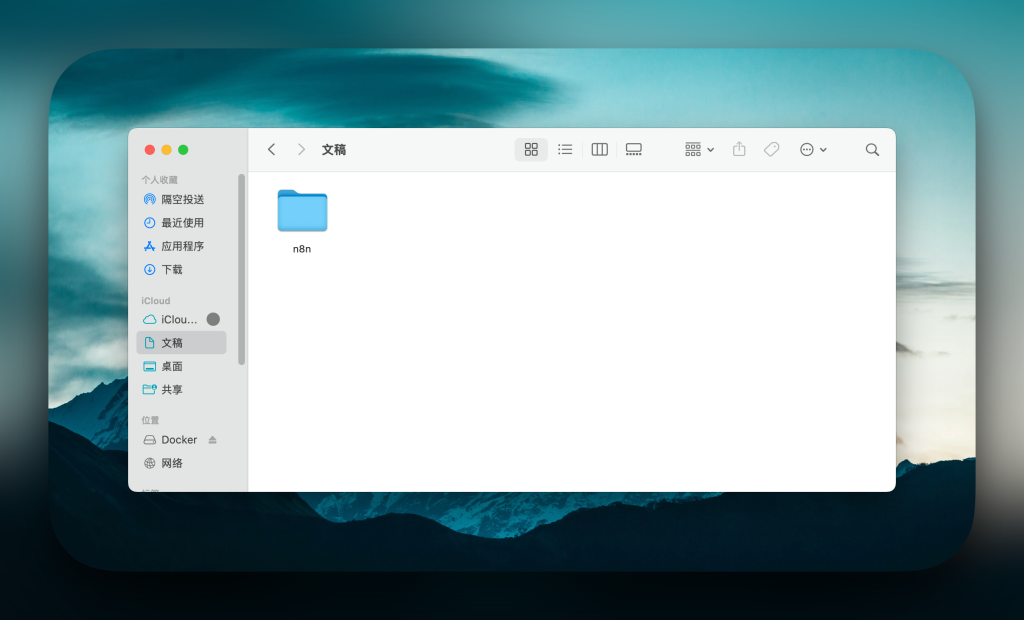Click the 文稿 window title

(334, 150)
